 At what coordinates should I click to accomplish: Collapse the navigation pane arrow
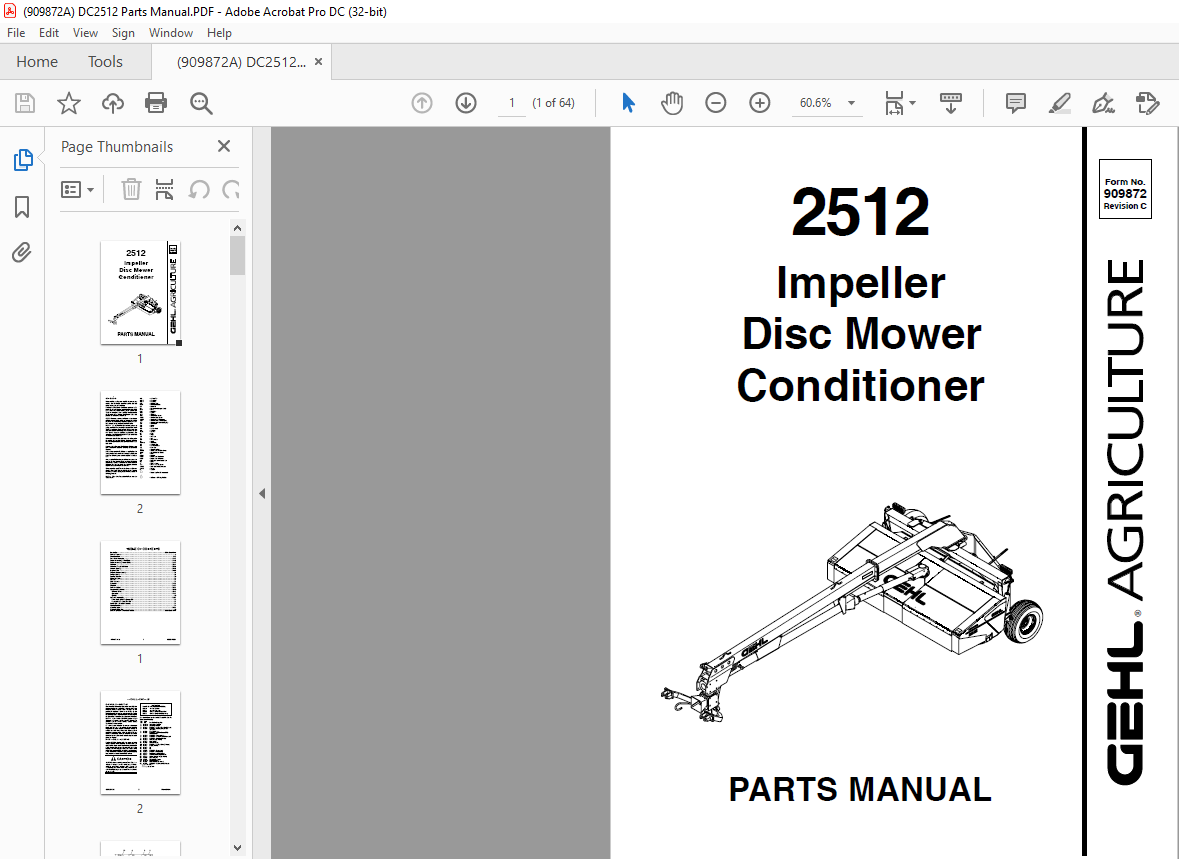click(x=262, y=493)
